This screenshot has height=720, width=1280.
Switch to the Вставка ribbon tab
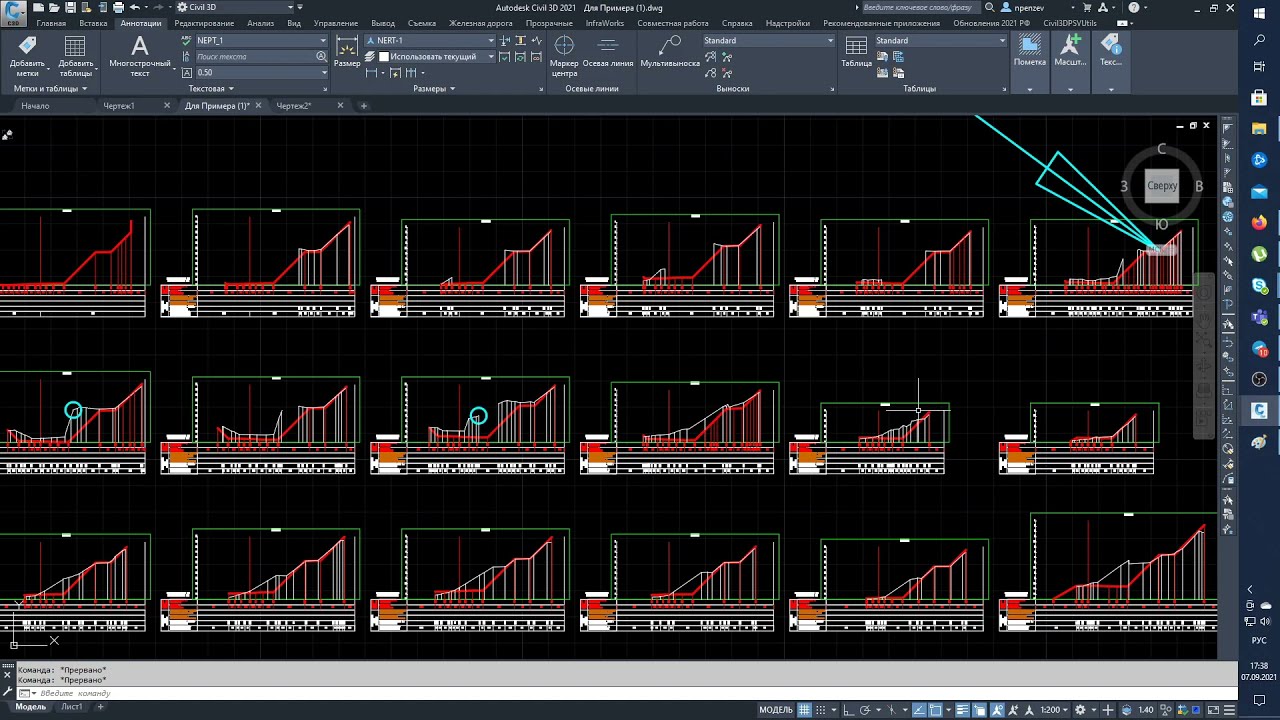point(93,23)
